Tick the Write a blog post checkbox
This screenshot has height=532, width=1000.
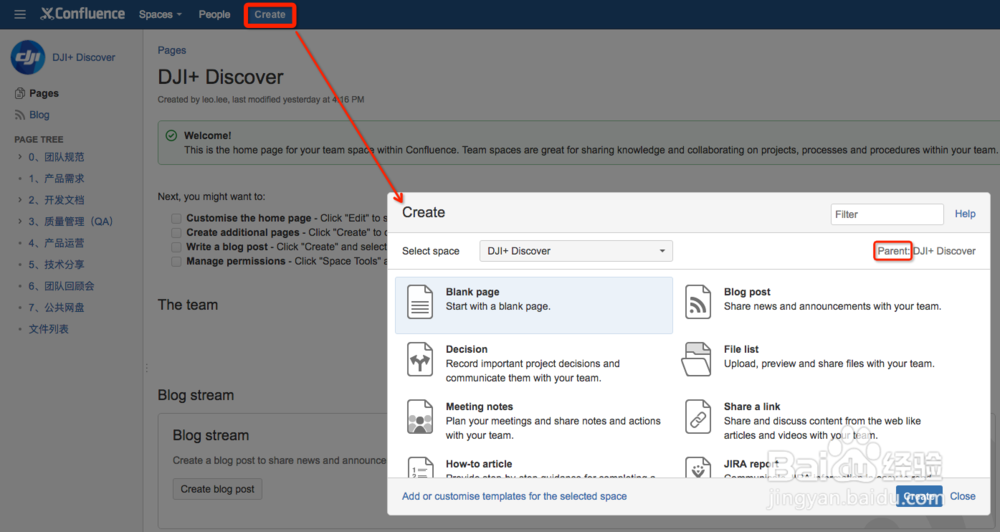coord(176,247)
